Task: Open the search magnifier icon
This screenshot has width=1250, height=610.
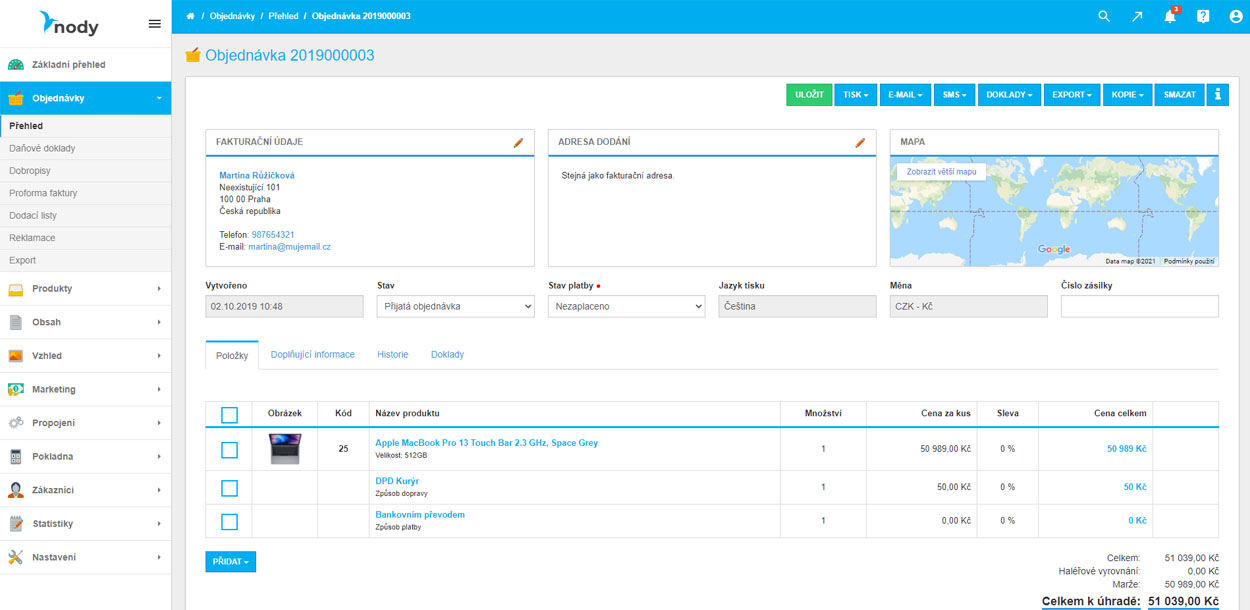Action: [x=1104, y=16]
